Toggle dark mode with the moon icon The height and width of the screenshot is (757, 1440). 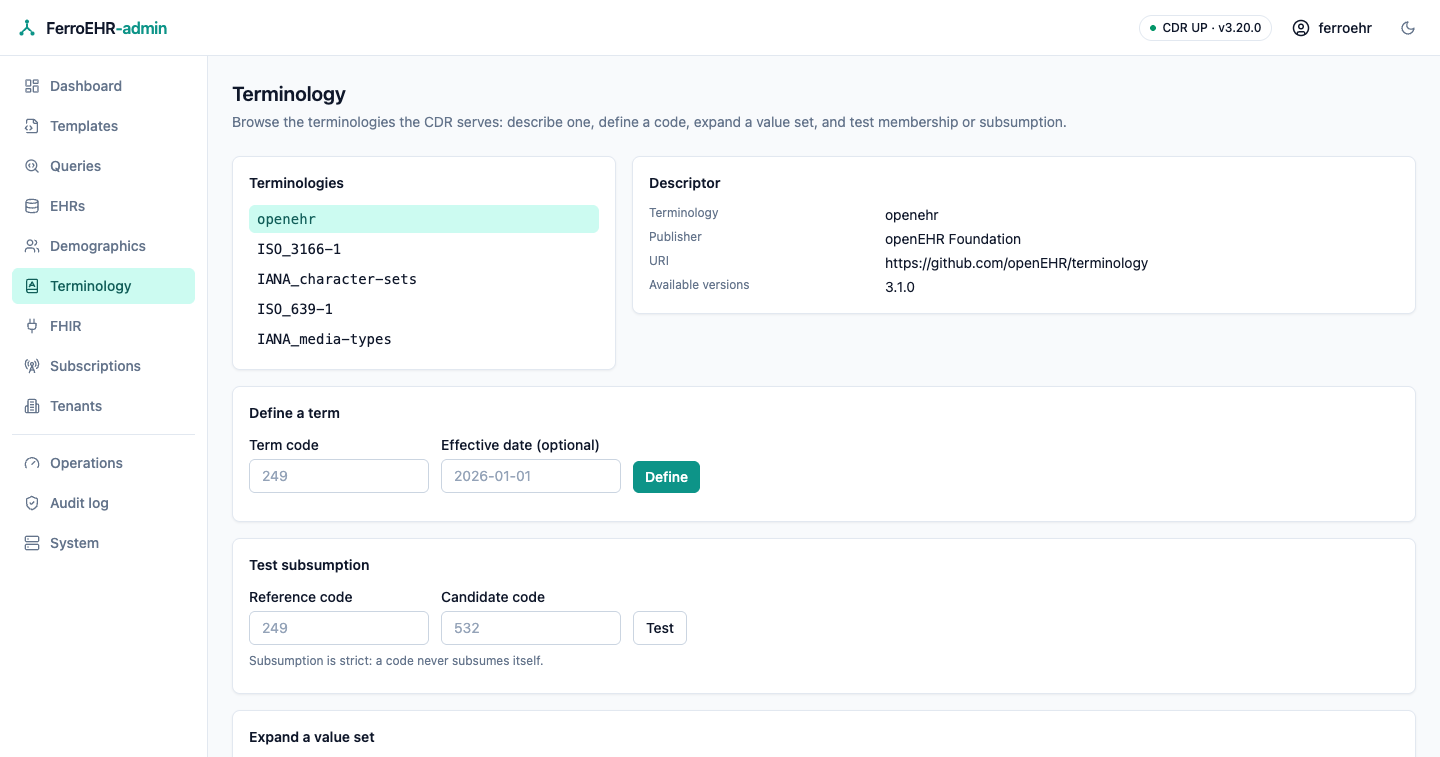[x=1408, y=28]
